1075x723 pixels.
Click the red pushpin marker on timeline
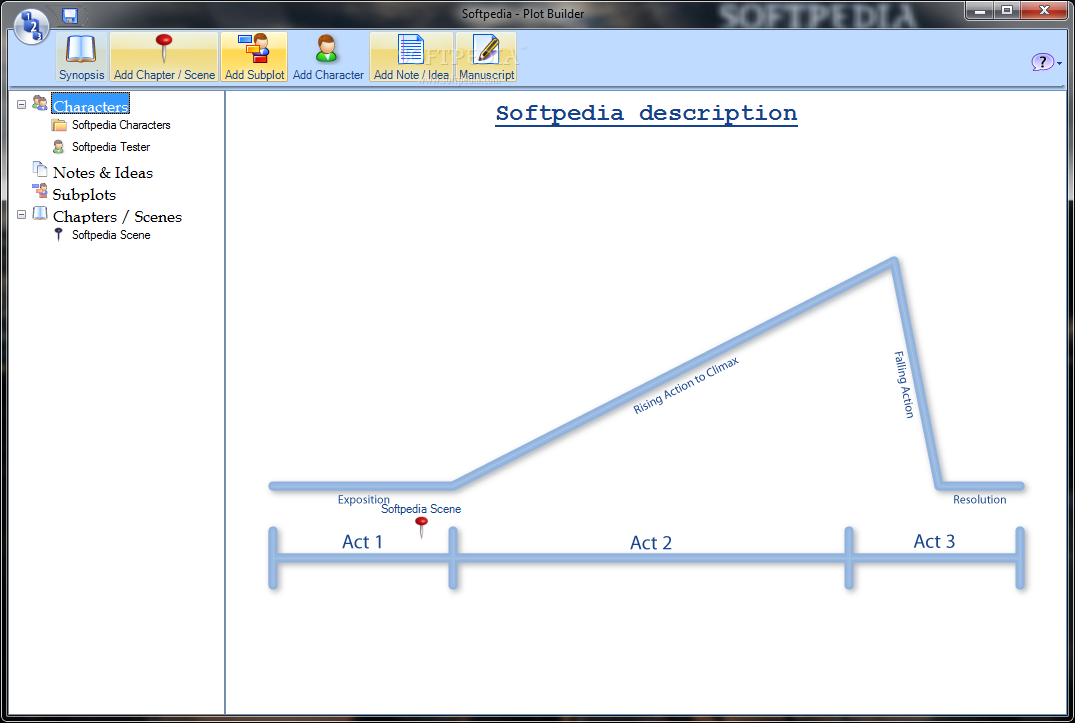click(422, 527)
